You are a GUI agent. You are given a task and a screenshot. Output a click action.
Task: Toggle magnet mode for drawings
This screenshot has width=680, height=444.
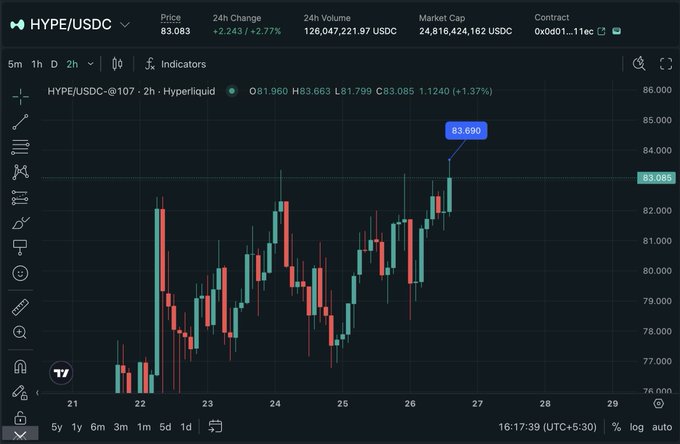point(20,366)
